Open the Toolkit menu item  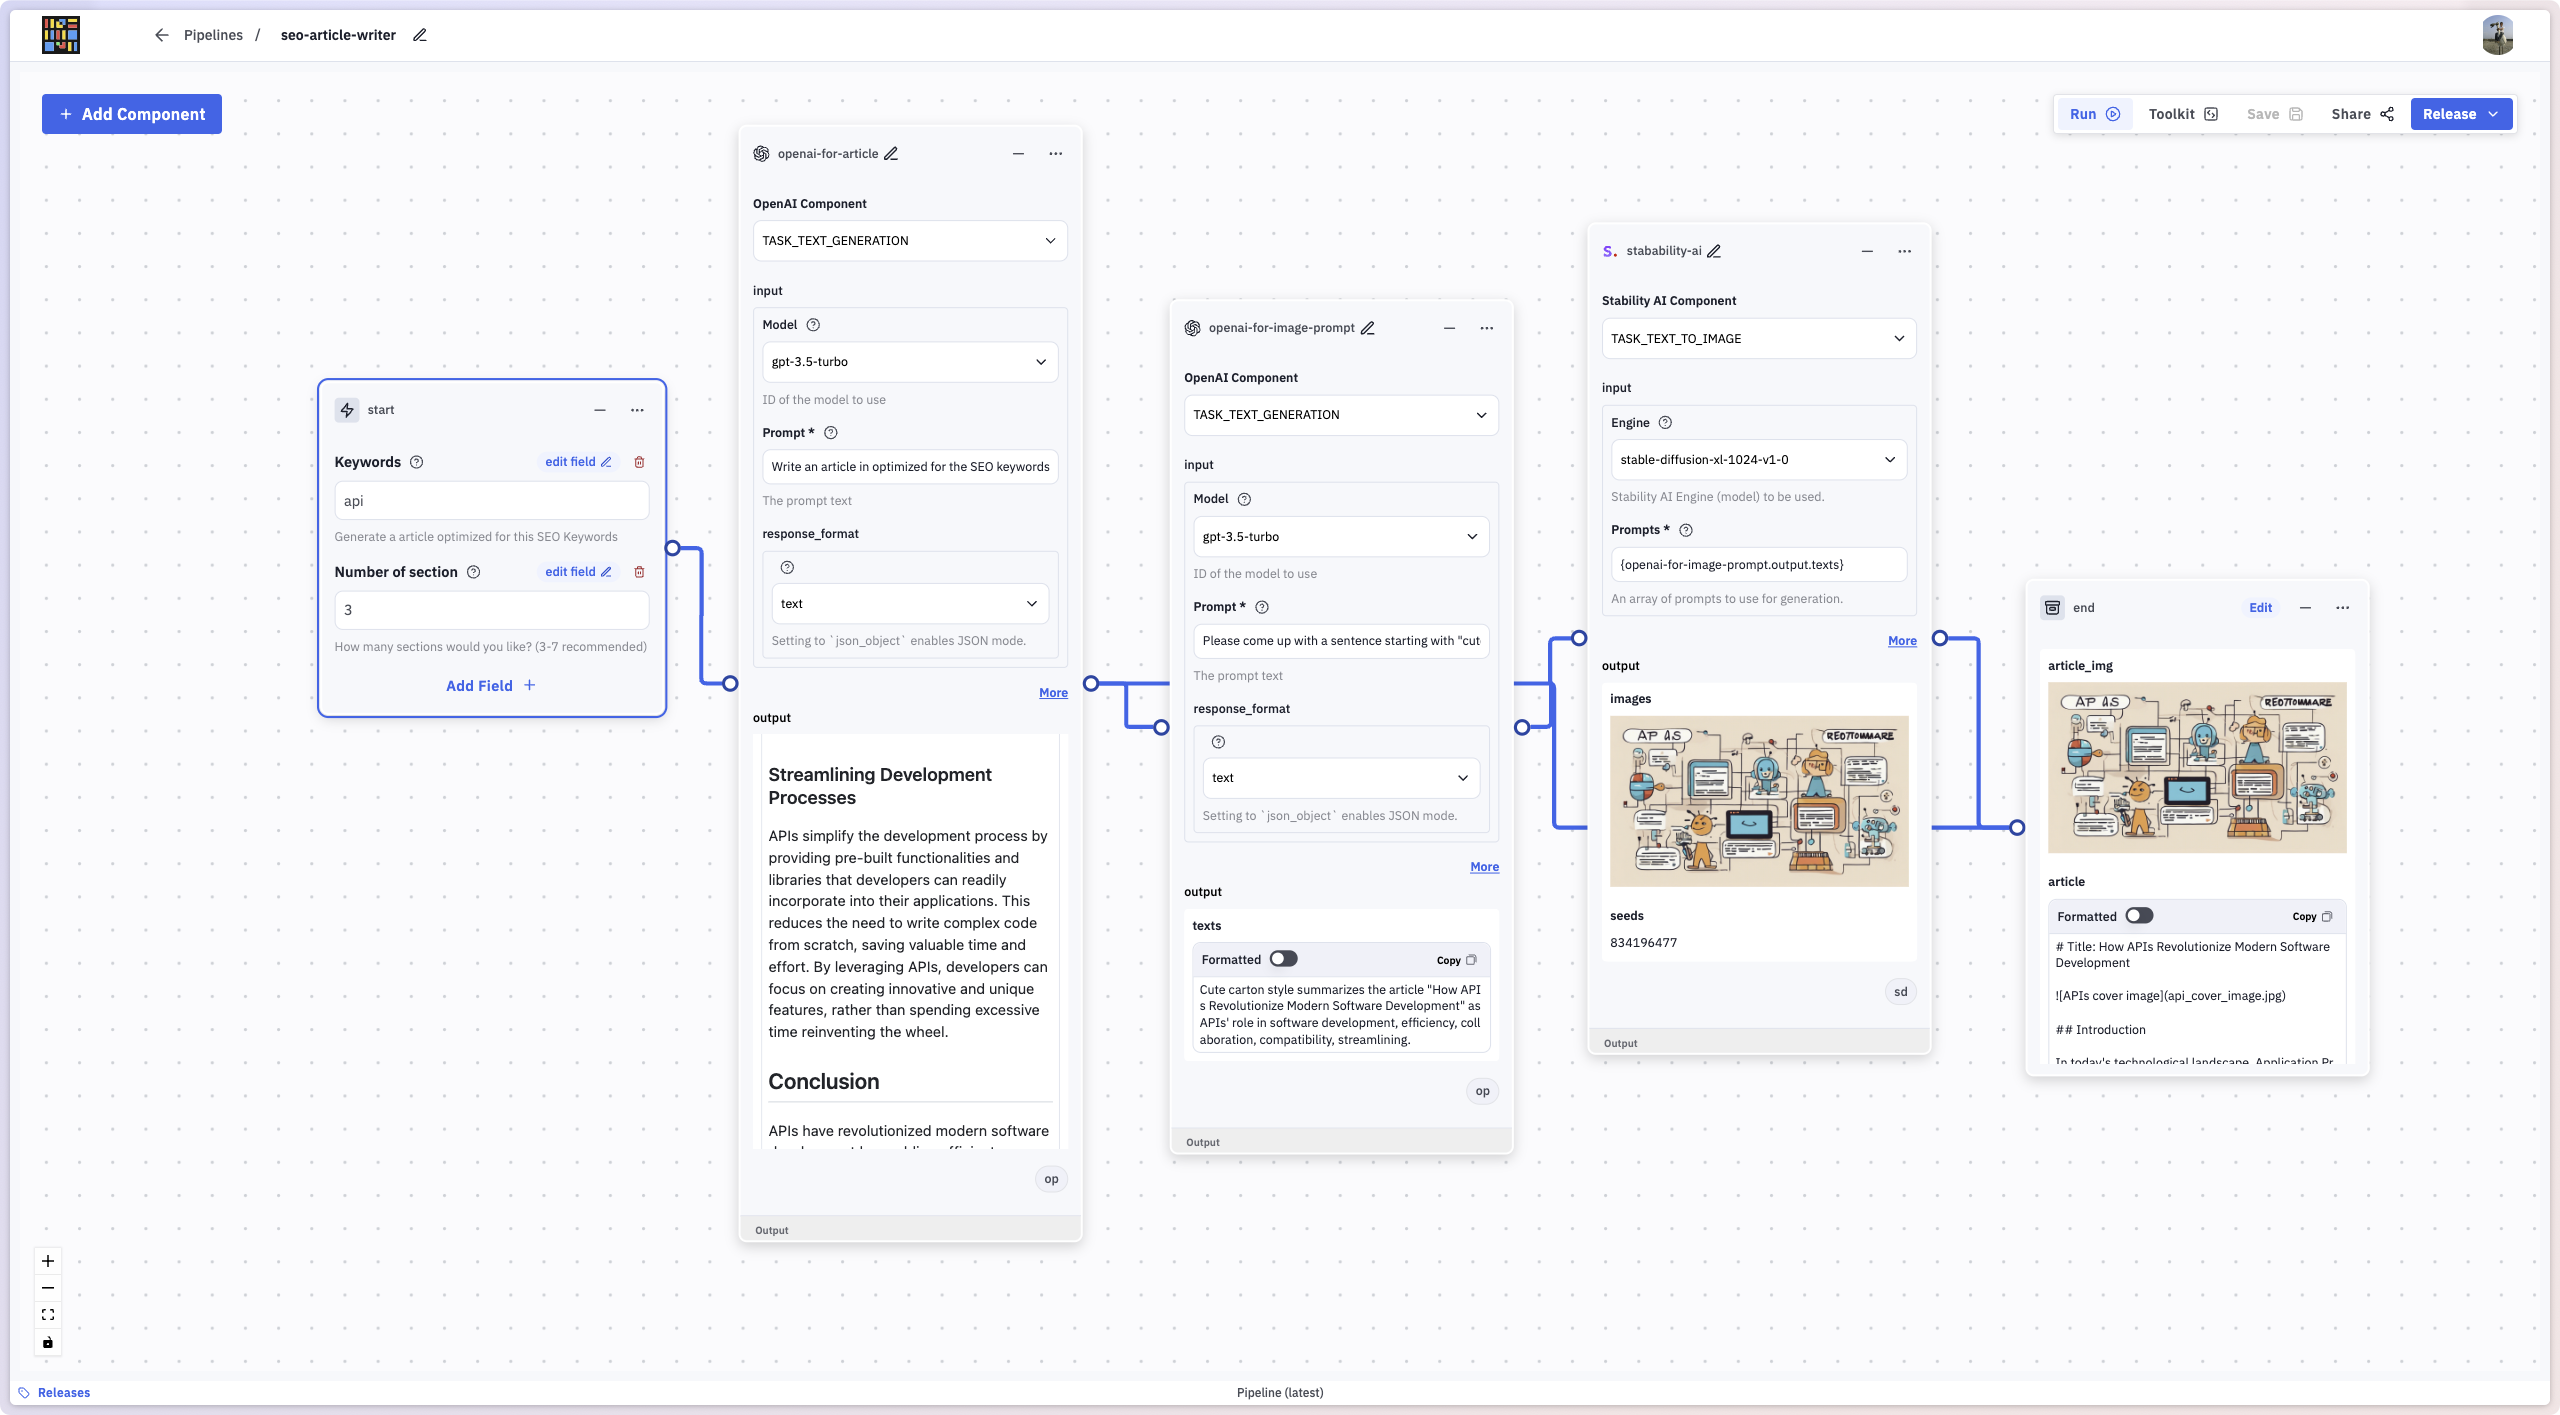pos(2183,114)
